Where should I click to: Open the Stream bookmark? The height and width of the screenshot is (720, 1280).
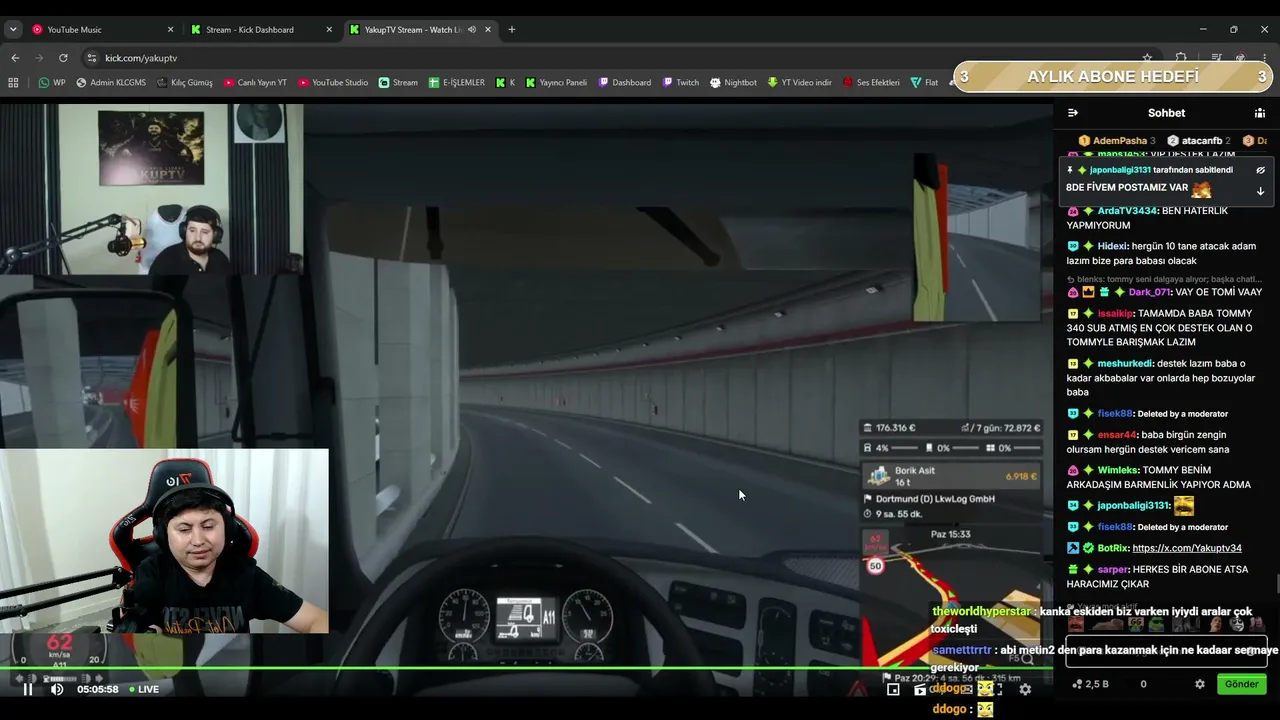click(x=398, y=83)
